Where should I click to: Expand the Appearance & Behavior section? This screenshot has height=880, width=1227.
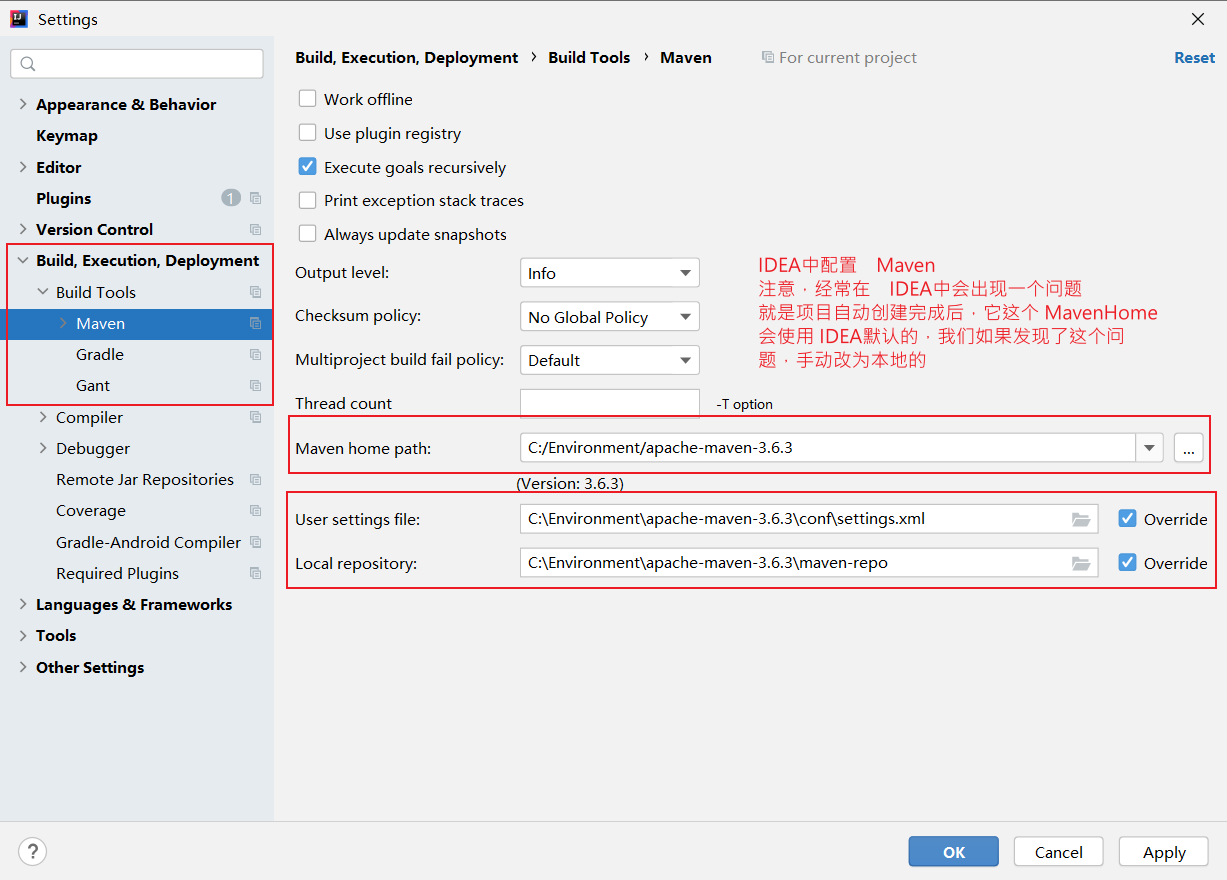tap(23, 104)
